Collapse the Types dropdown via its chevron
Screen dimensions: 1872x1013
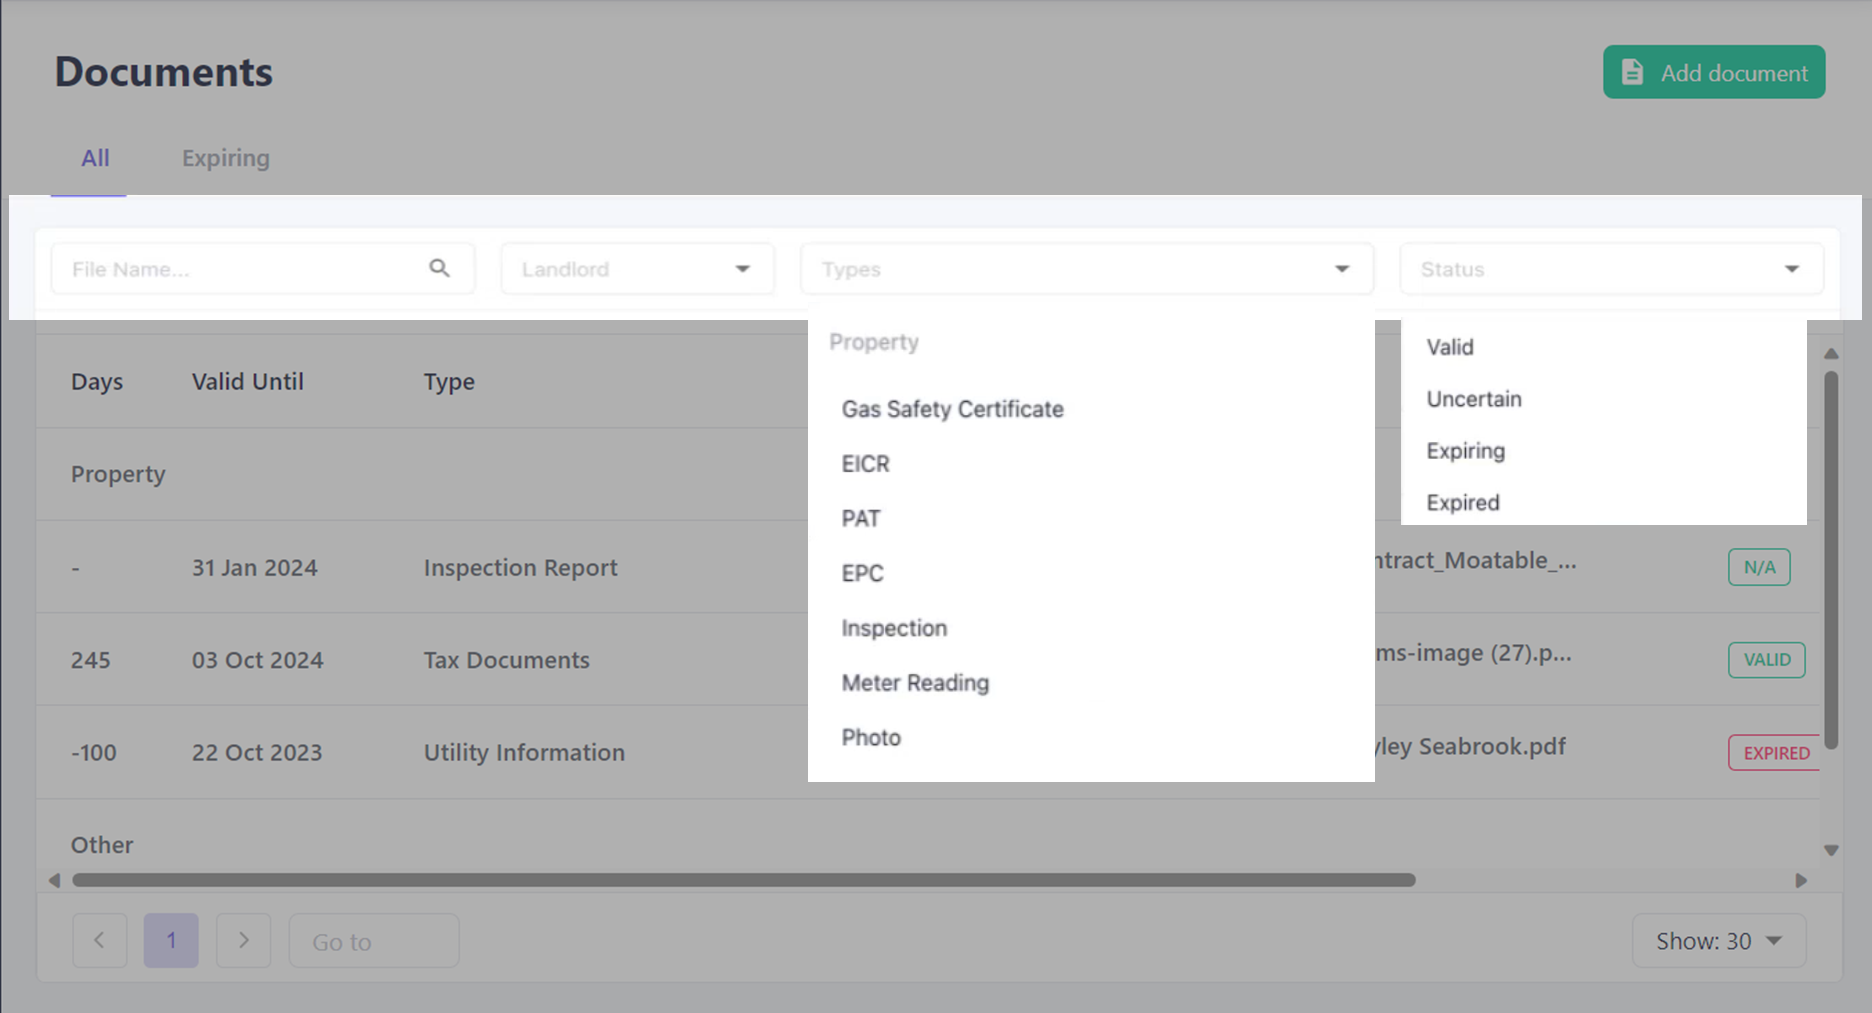tap(1341, 268)
